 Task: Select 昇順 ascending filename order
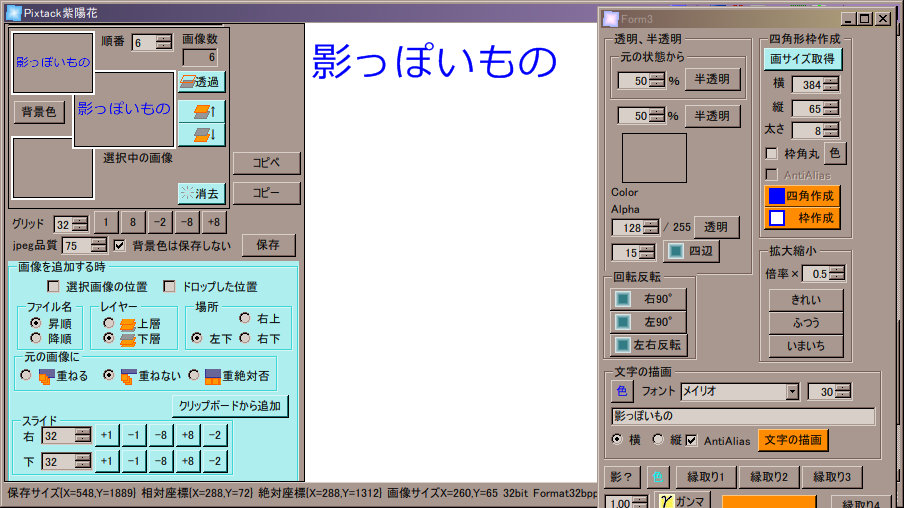36,323
